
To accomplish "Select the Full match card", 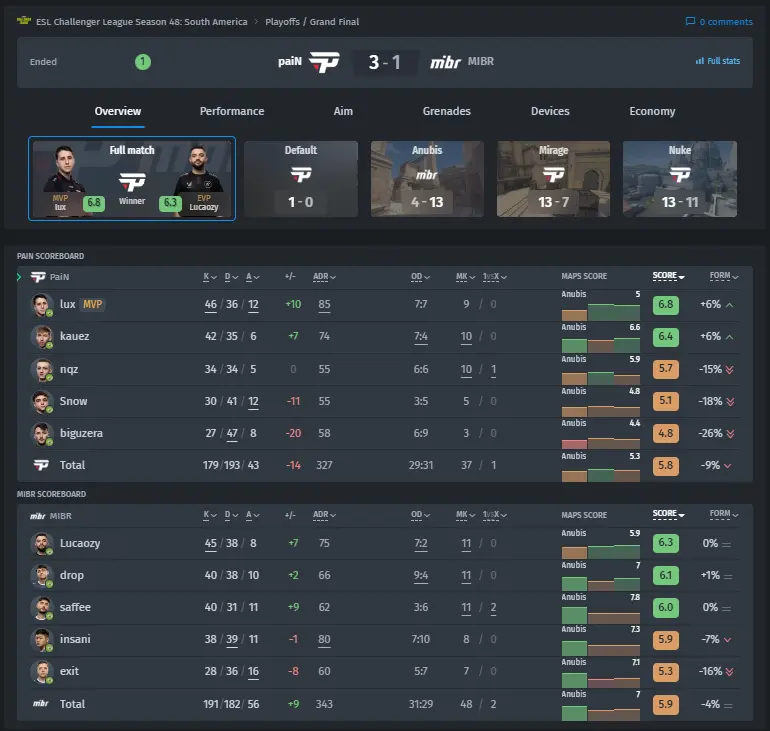I will [x=132, y=179].
